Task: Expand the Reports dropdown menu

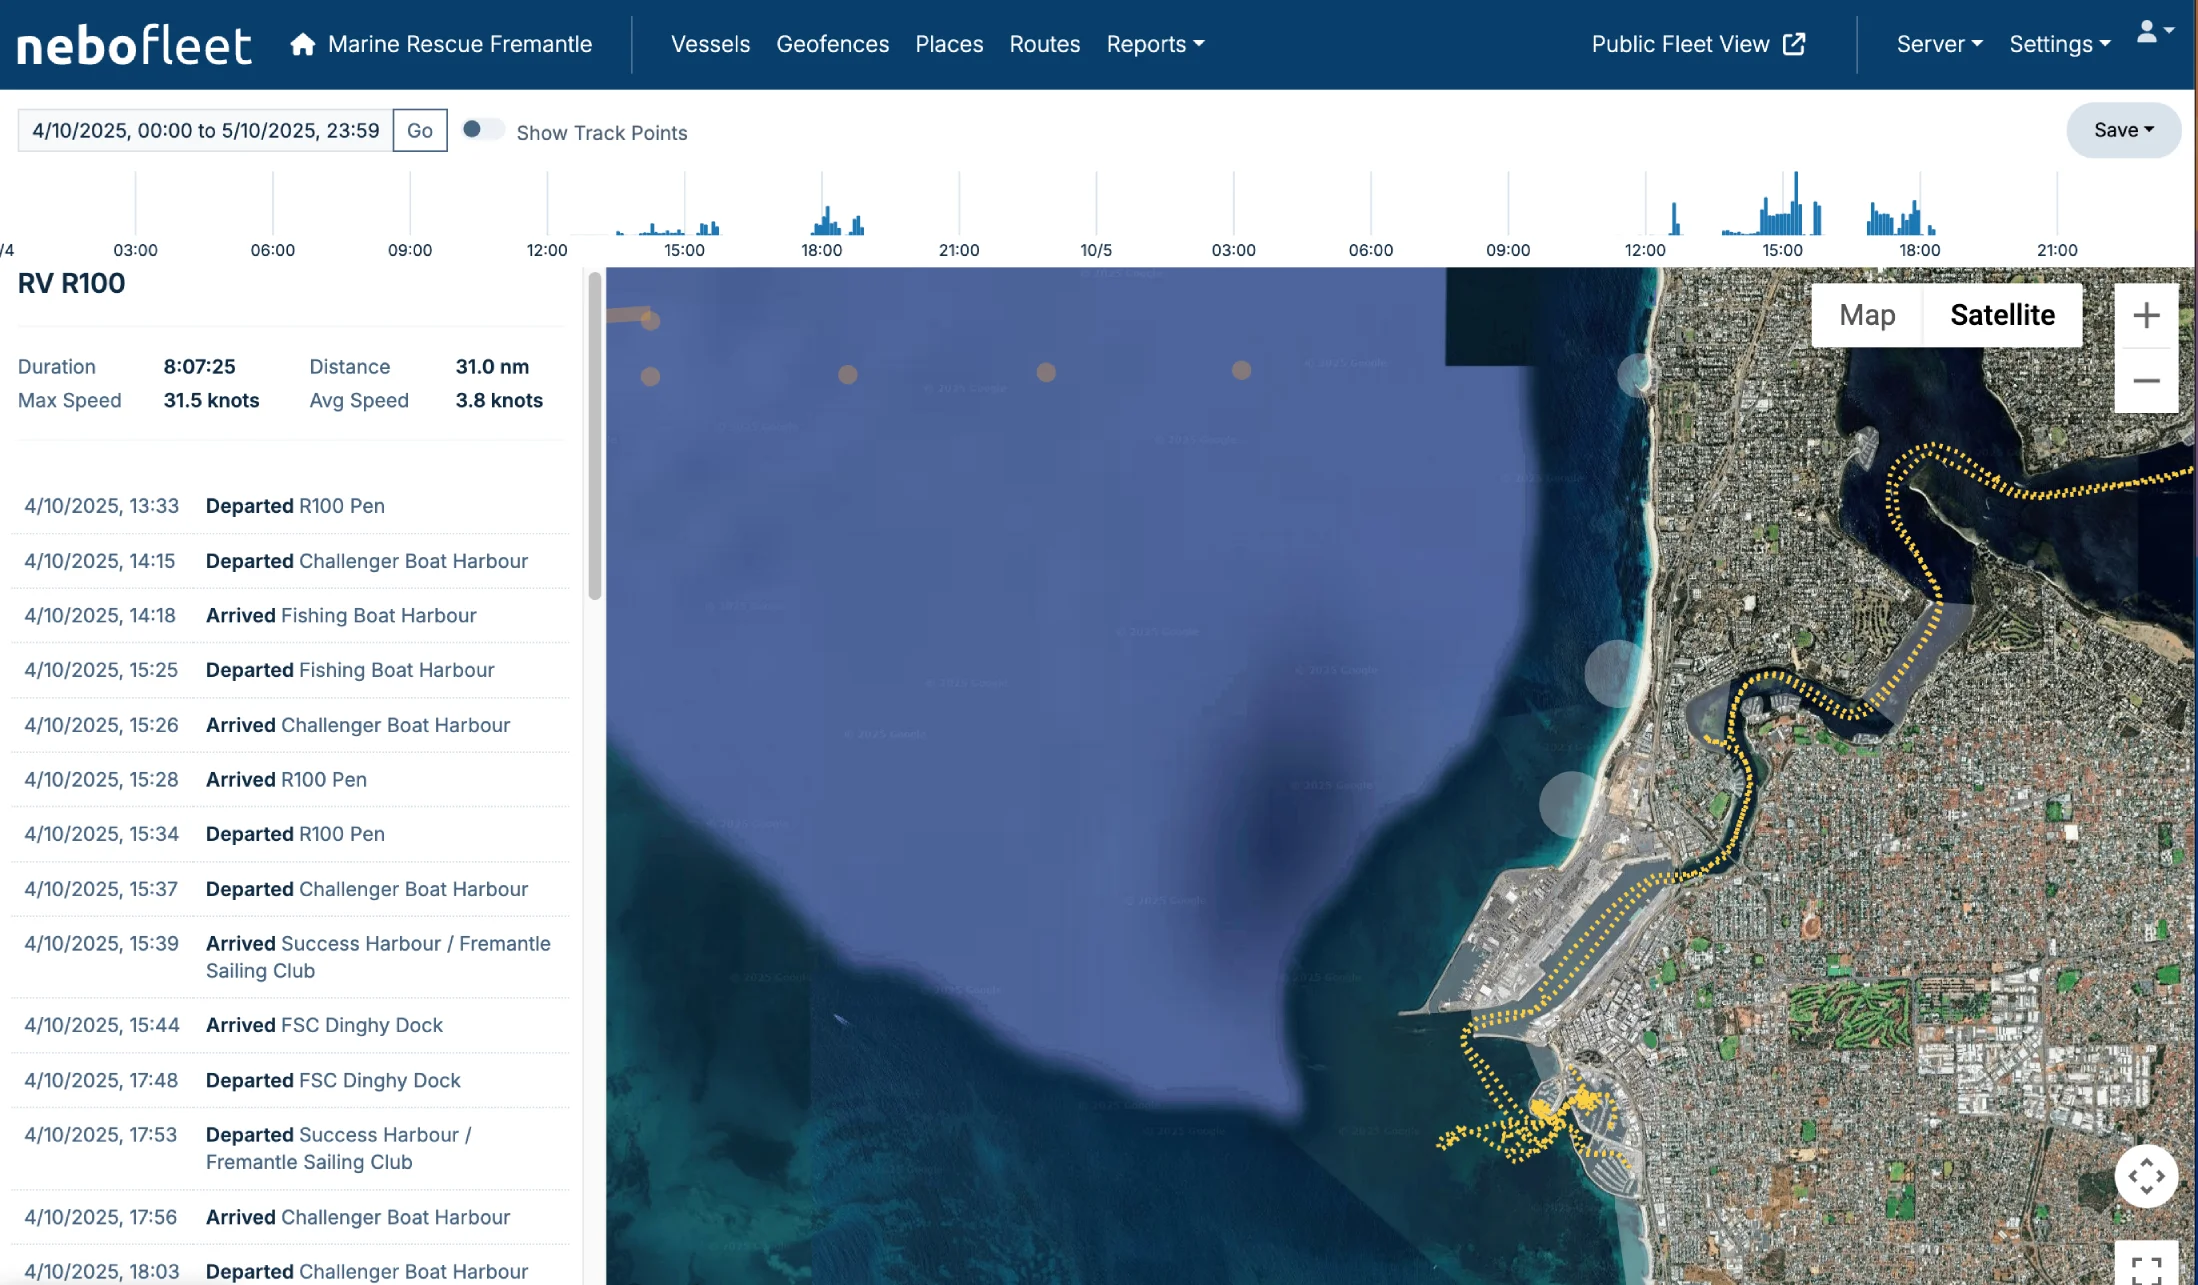Action: [1155, 44]
